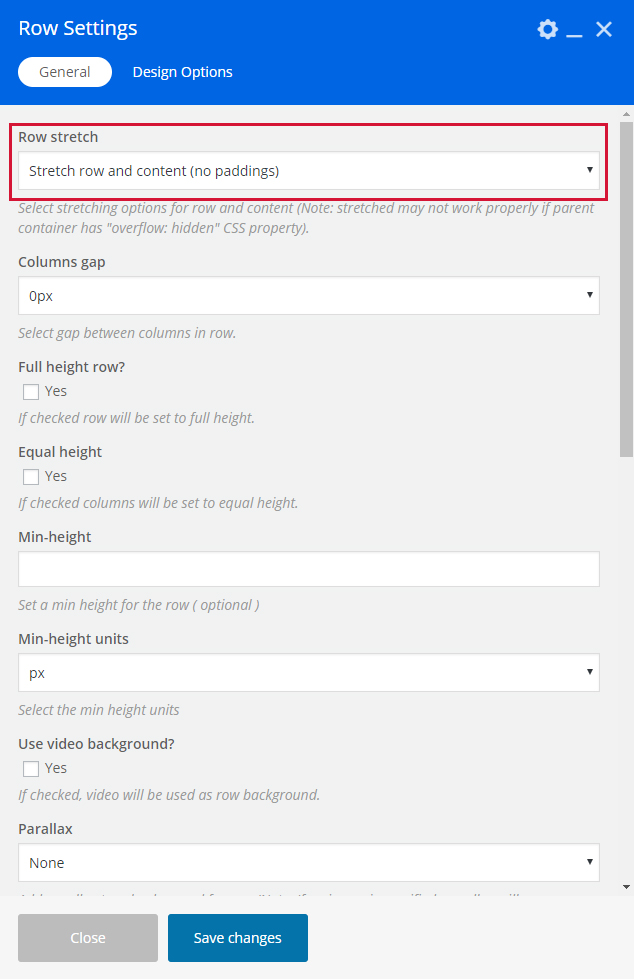634x979 pixels.
Task: Open the row settings gear icon
Action: point(547,29)
